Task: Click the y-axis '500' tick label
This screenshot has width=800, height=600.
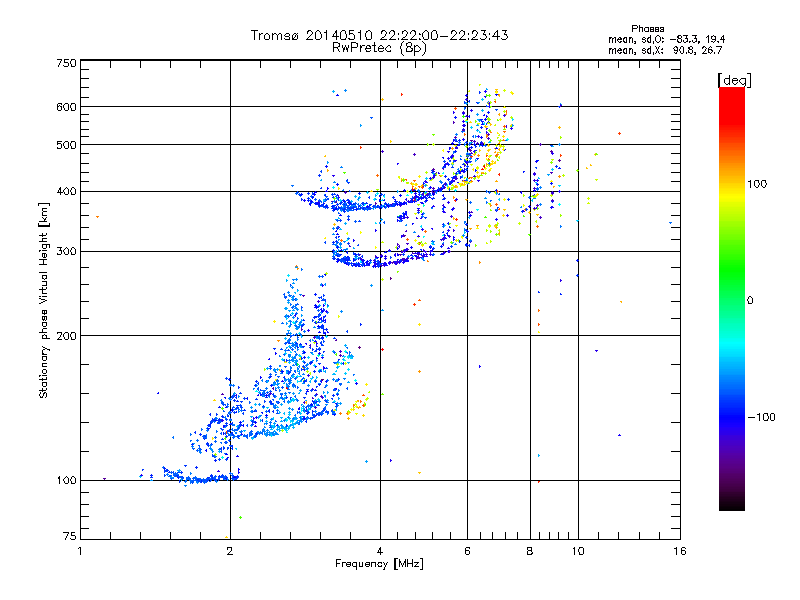Action: (x=66, y=145)
